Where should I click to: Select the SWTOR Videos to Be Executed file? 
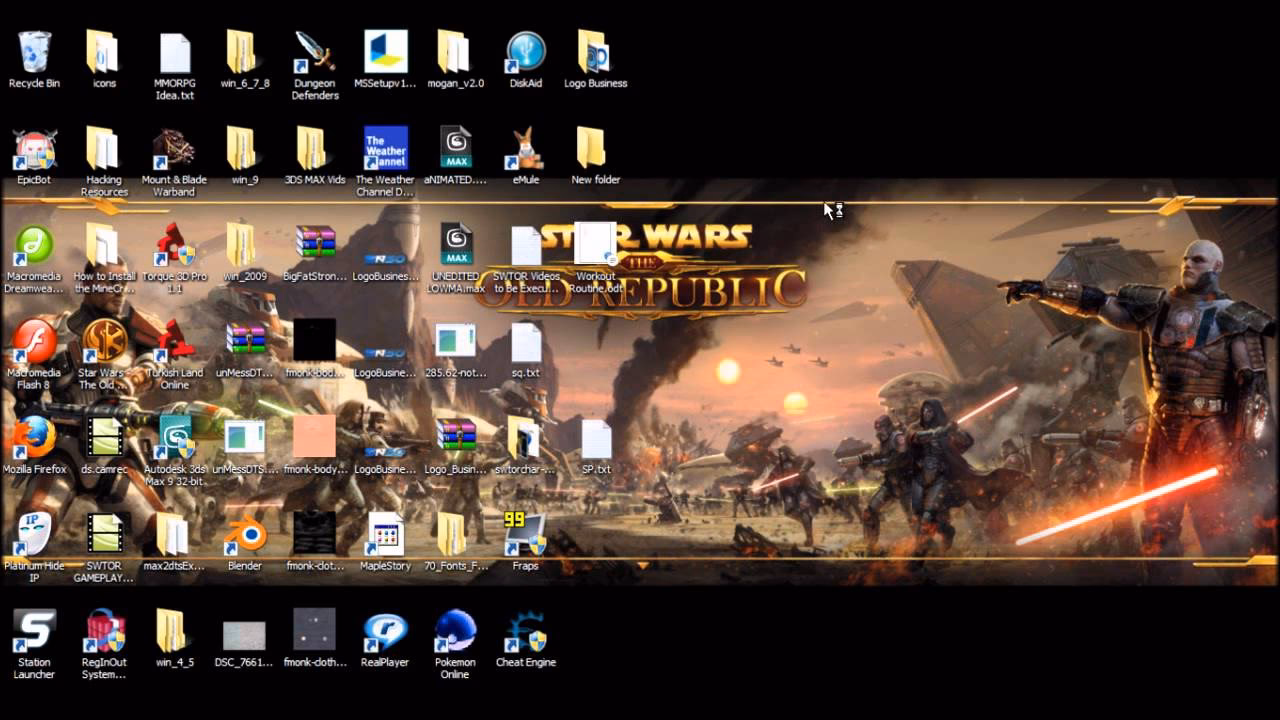click(525, 245)
